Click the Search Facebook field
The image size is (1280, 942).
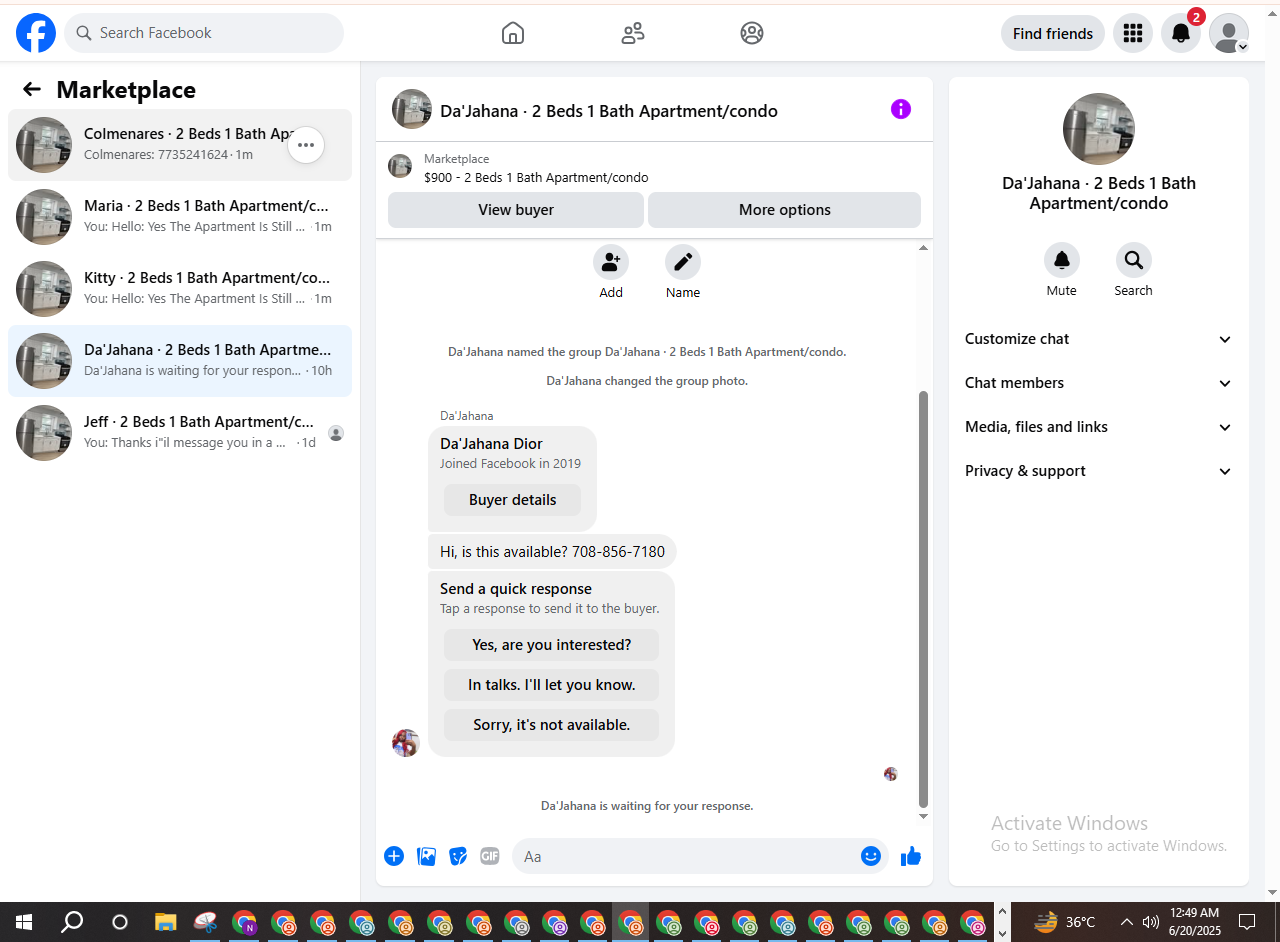[x=204, y=33]
